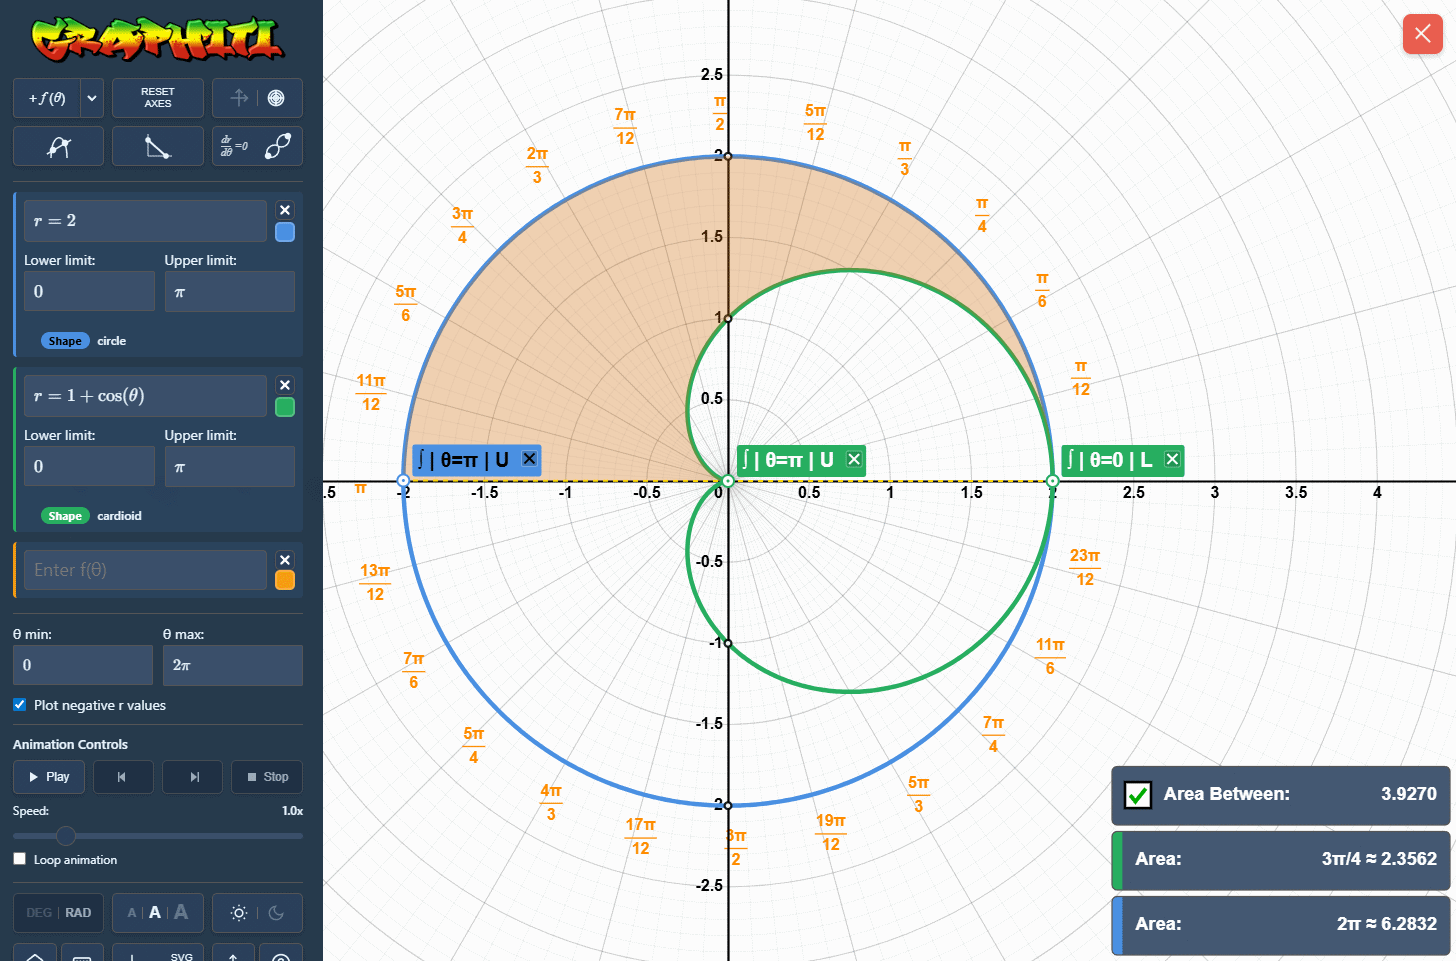The width and height of the screenshot is (1456, 961).
Task: Choose the small font size A
Action: click(x=132, y=913)
